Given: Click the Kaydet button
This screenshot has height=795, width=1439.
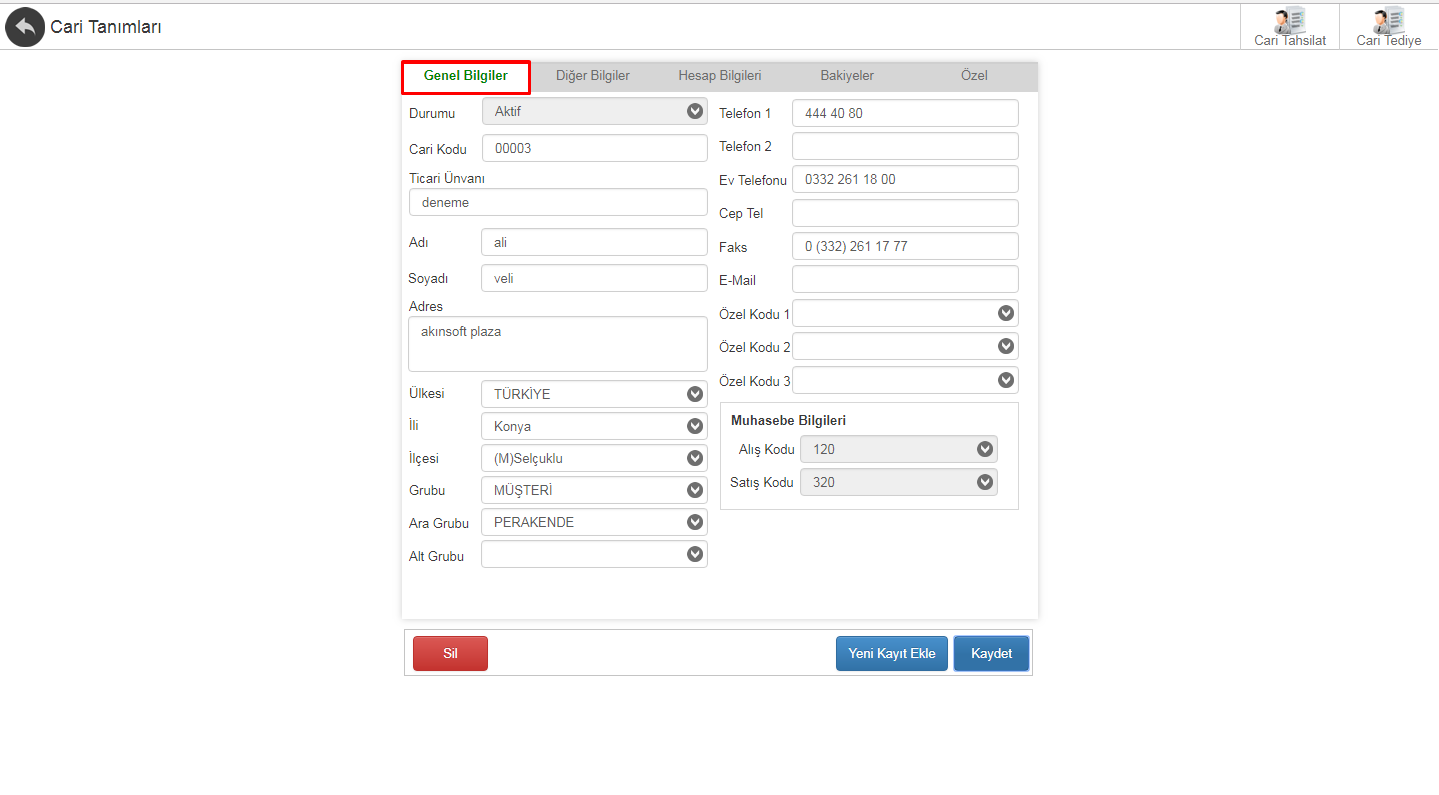Looking at the screenshot, I should (x=991, y=653).
